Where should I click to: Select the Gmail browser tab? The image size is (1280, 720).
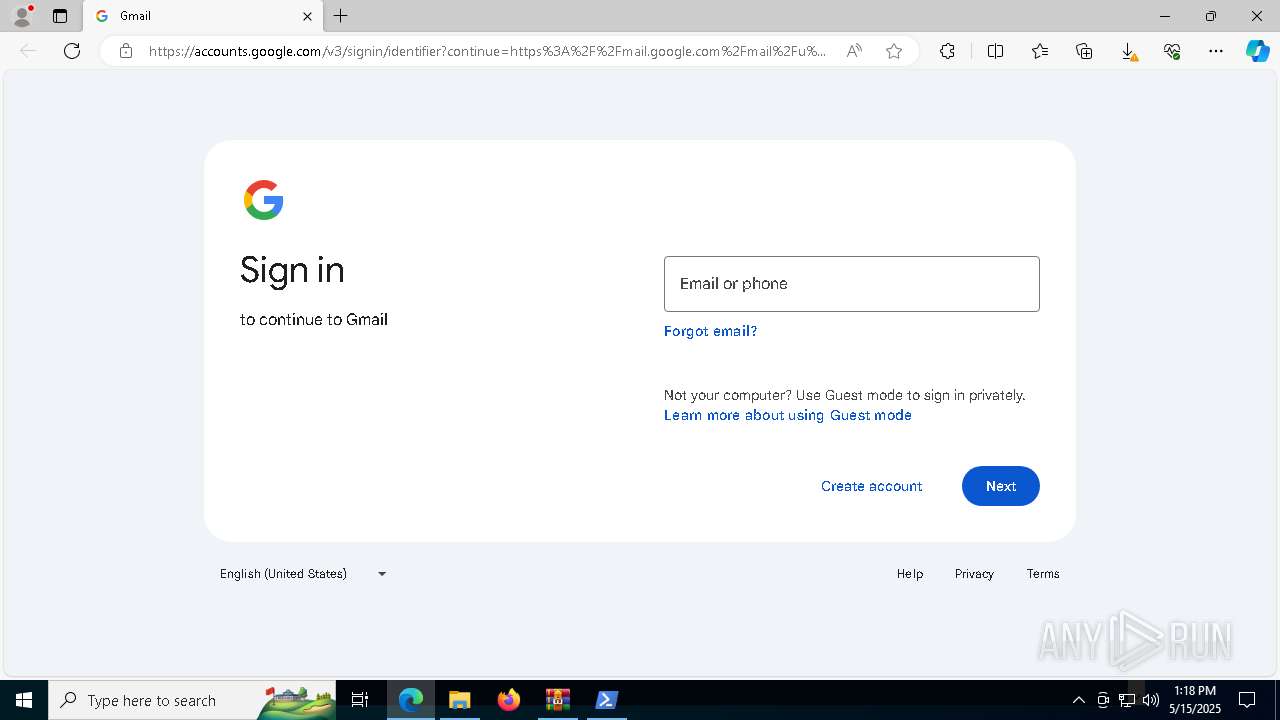(203, 16)
